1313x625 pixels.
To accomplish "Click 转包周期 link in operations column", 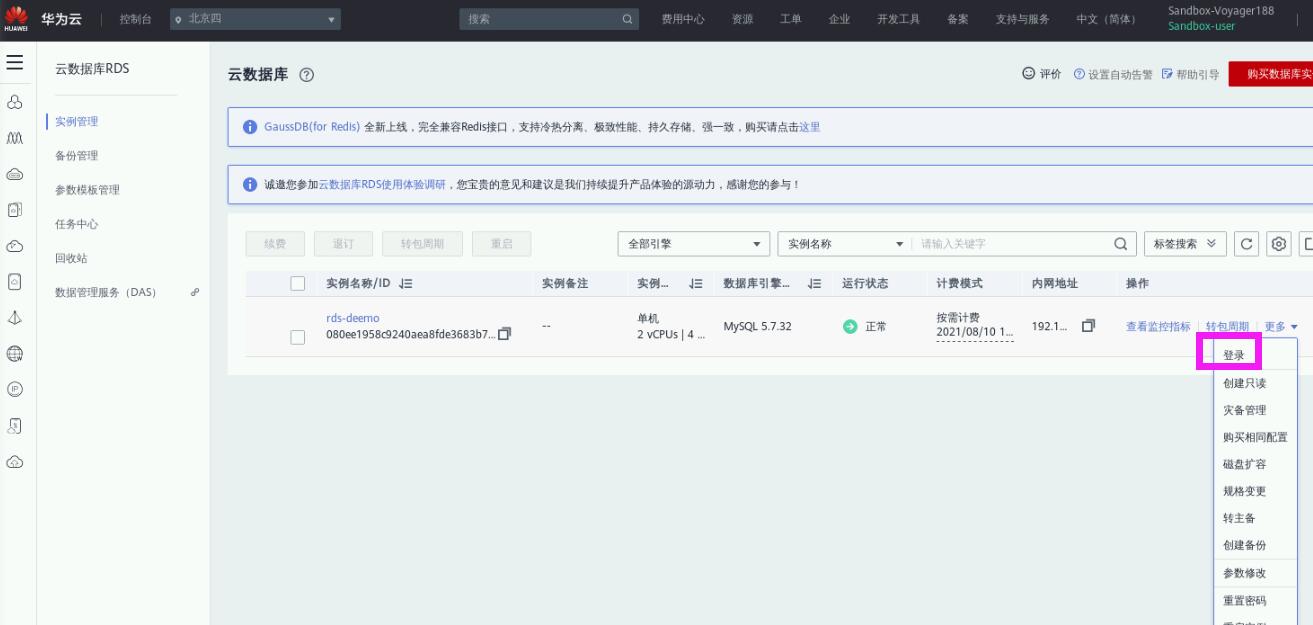I will (1227, 327).
